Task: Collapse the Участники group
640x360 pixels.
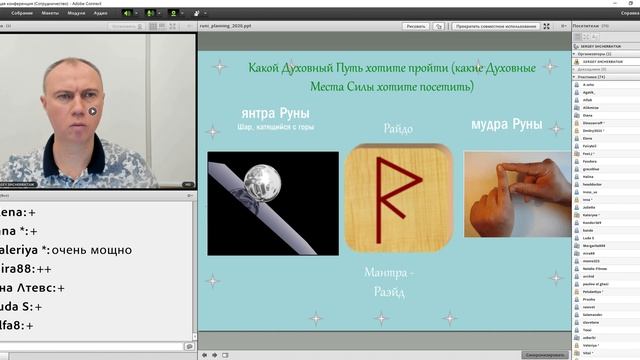Action: [575, 77]
